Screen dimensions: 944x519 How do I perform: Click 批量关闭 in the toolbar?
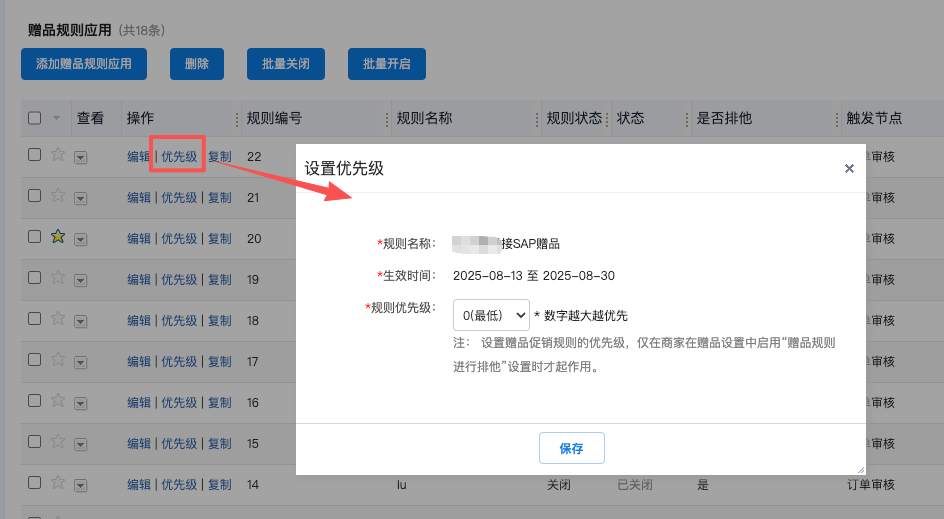coord(286,63)
